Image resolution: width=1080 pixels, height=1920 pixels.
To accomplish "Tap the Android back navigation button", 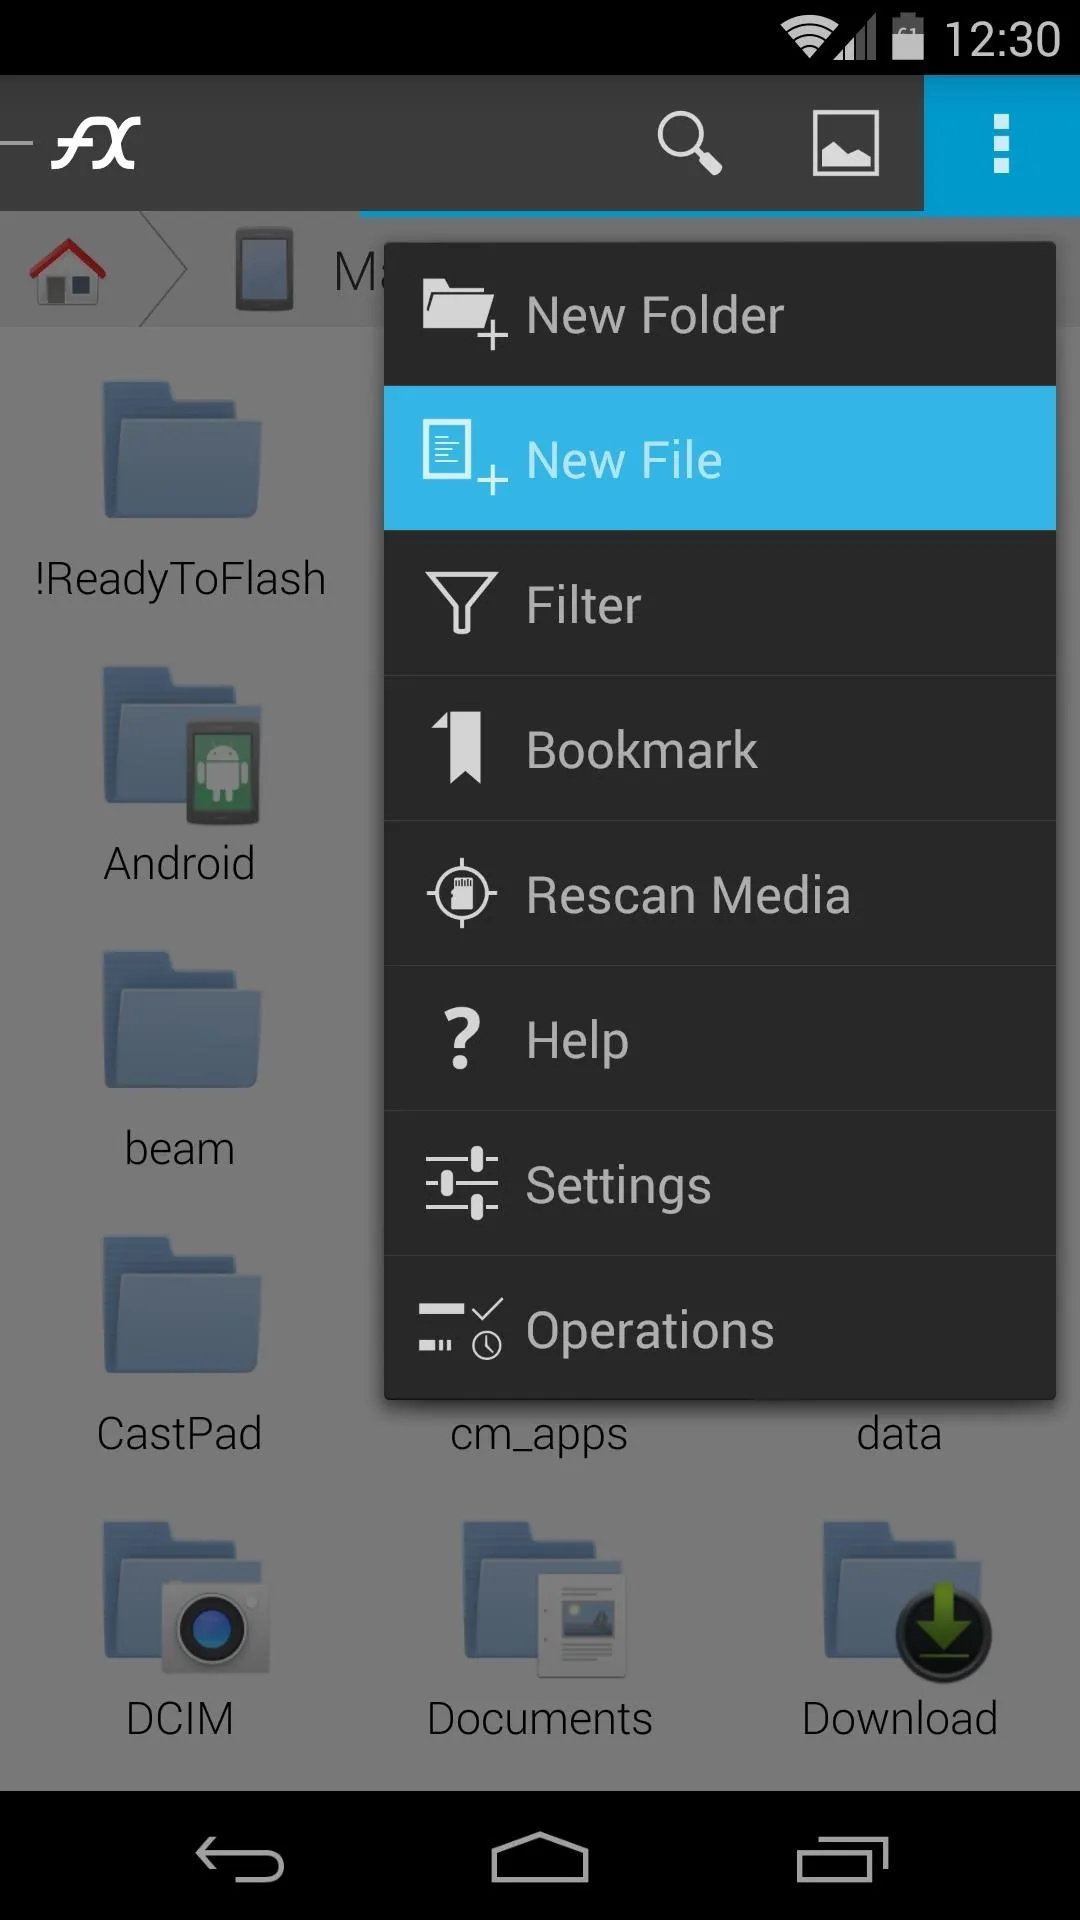I will (240, 1858).
